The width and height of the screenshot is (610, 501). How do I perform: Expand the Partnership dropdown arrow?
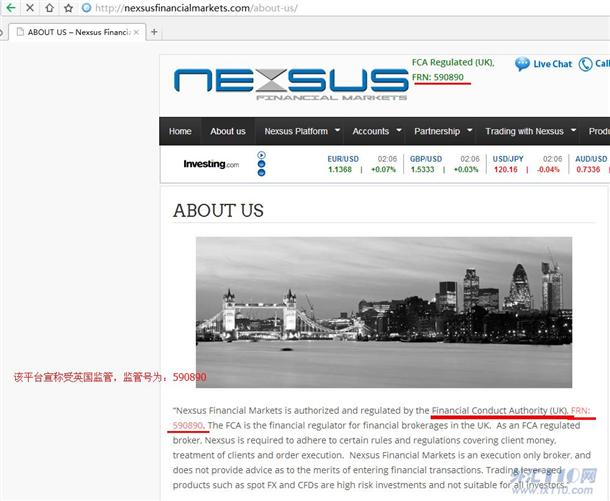click(x=470, y=130)
